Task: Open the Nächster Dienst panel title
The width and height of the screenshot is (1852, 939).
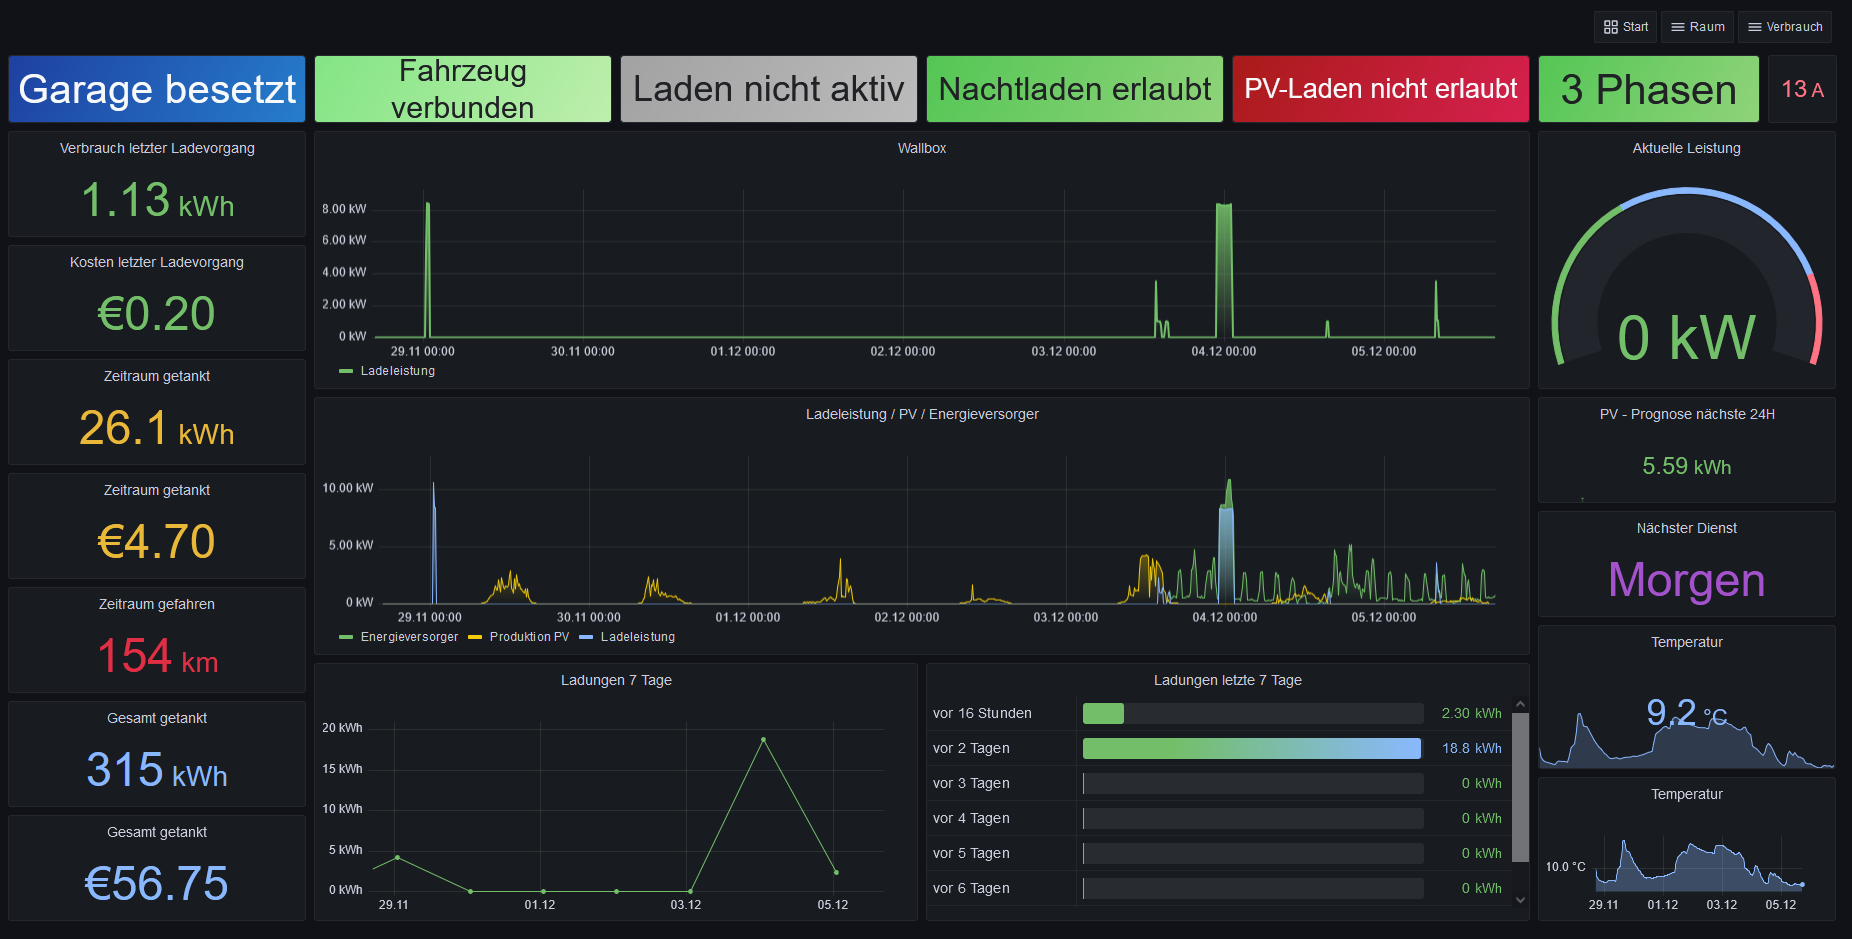Action: 1687,528
